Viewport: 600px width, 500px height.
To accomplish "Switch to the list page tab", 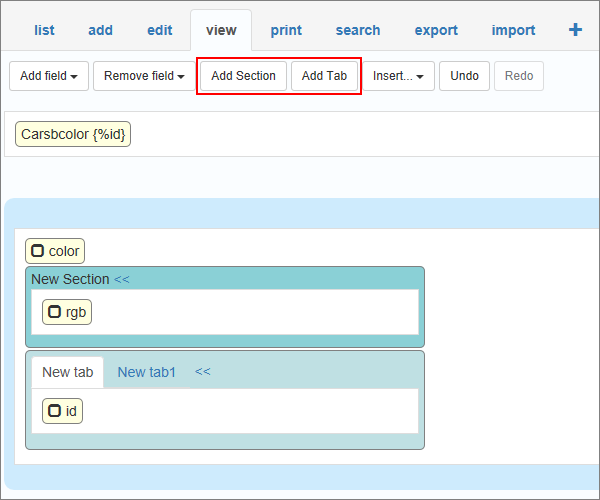I will pyautogui.click(x=44, y=30).
